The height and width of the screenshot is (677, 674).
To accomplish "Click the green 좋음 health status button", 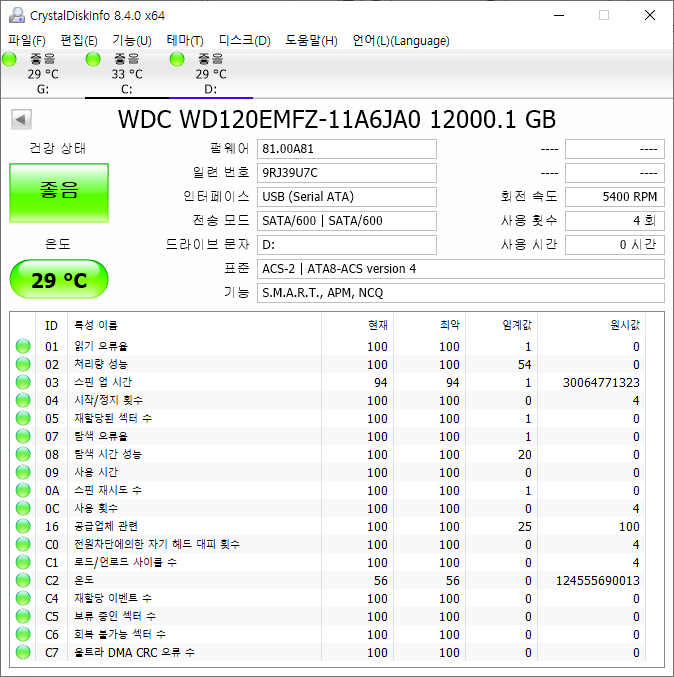I will 59,193.
